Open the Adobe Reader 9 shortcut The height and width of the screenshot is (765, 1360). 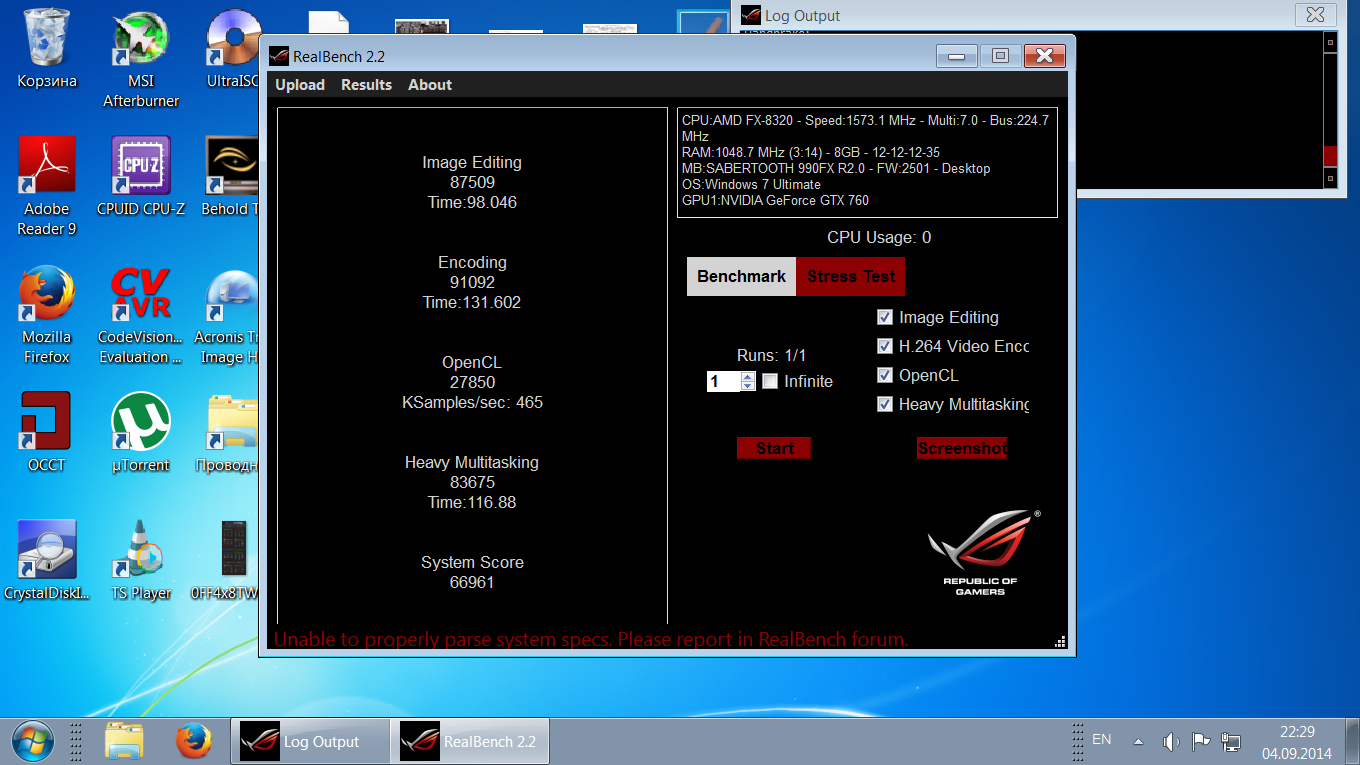point(47,186)
